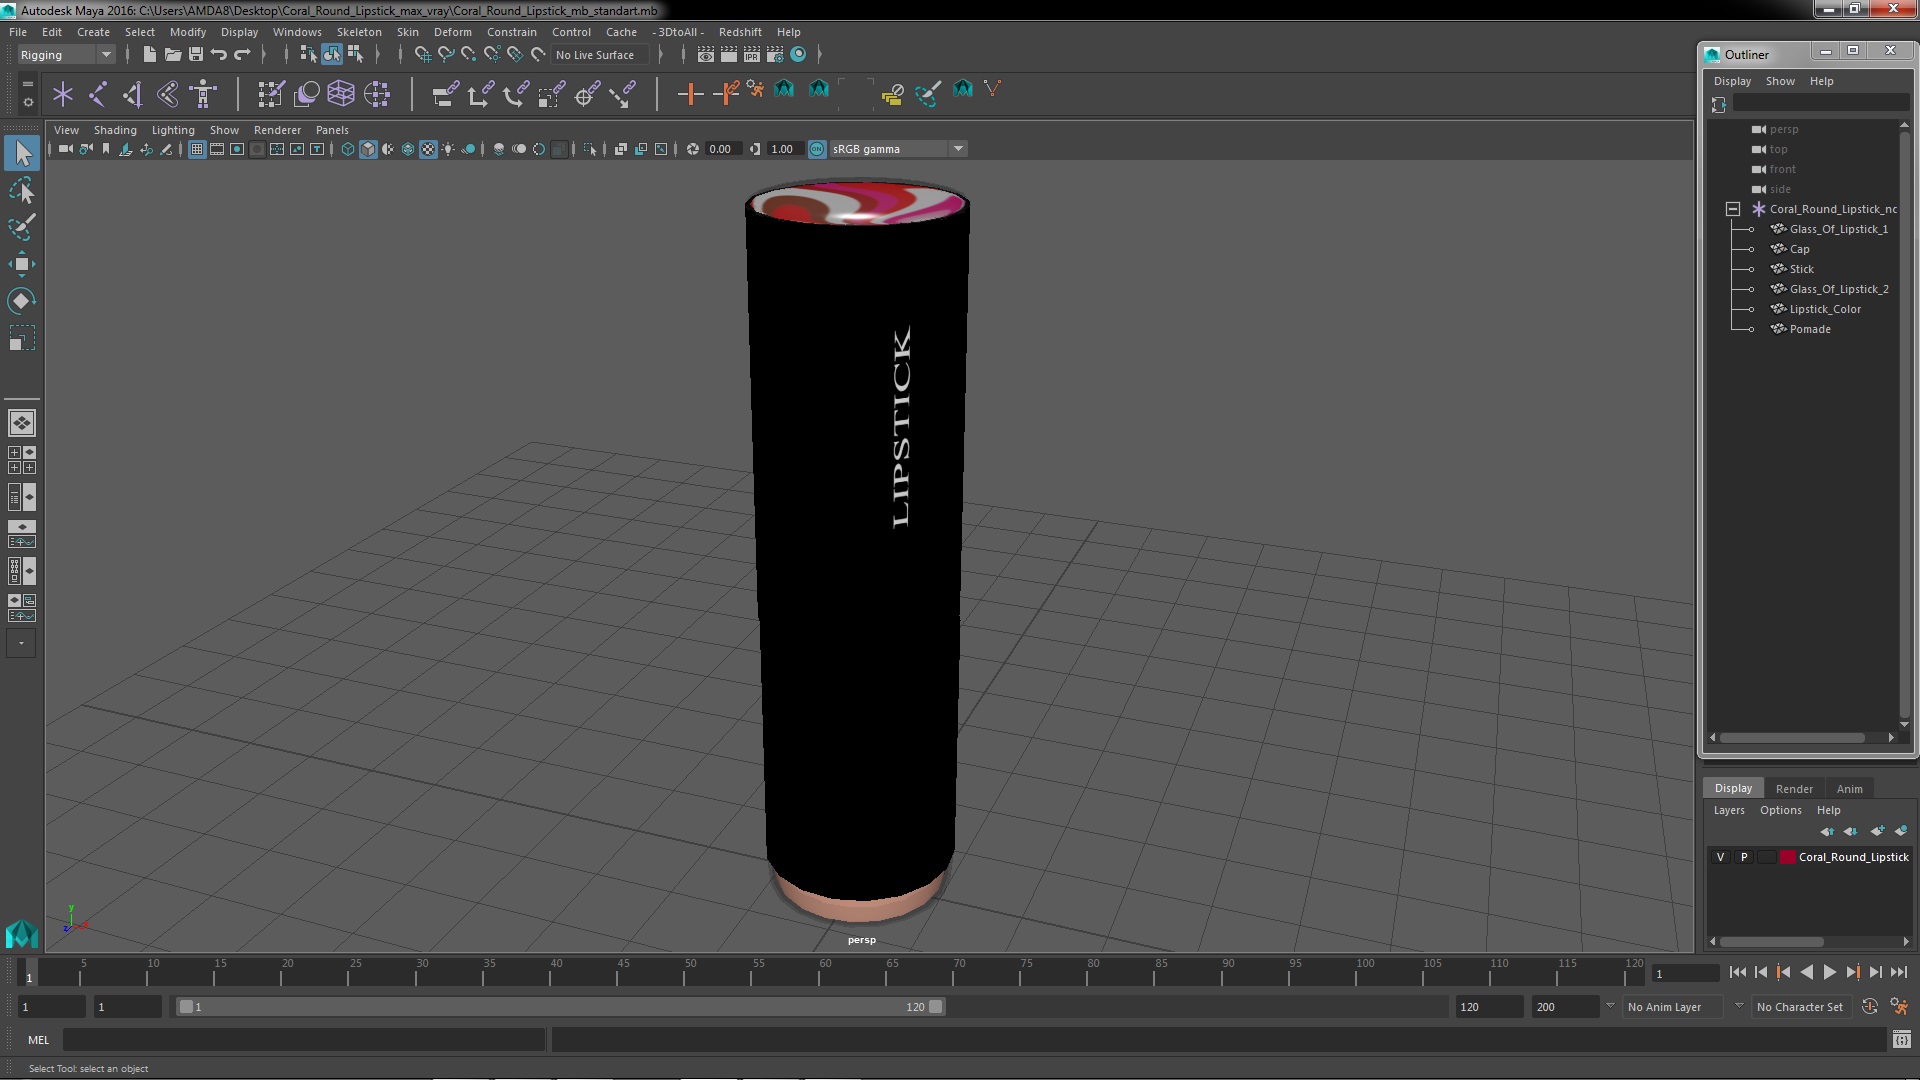The width and height of the screenshot is (1920, 1080).
Task: Toggle sRGB gamma color management icon
Action: tap(816, 149)
